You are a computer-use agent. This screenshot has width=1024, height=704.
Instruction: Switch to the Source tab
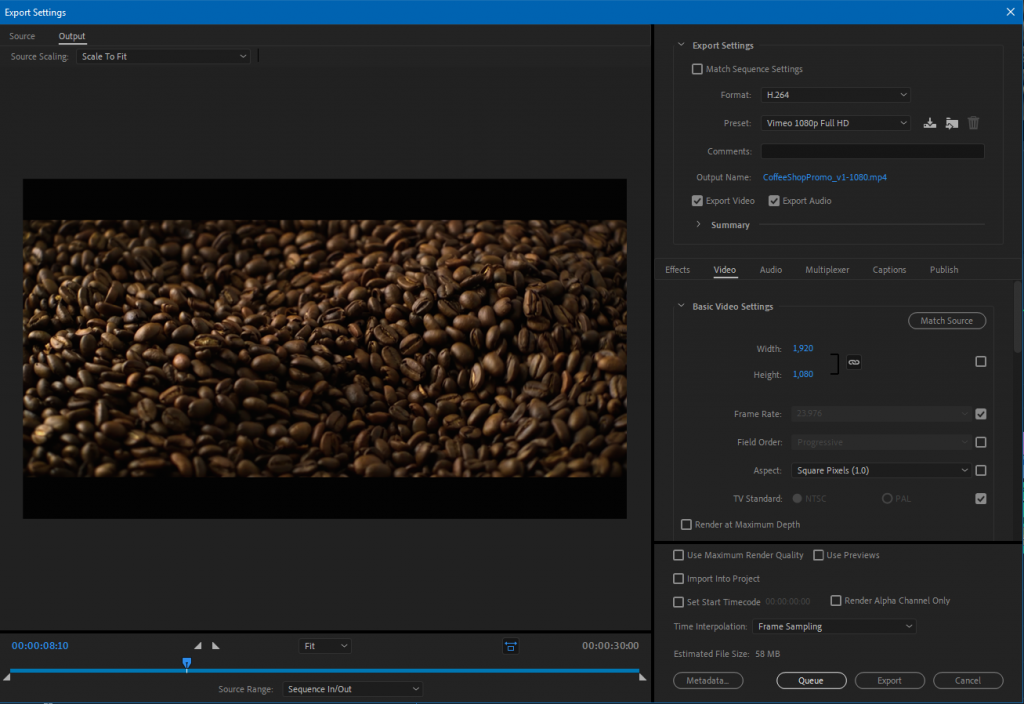click(x=22, y=37)
